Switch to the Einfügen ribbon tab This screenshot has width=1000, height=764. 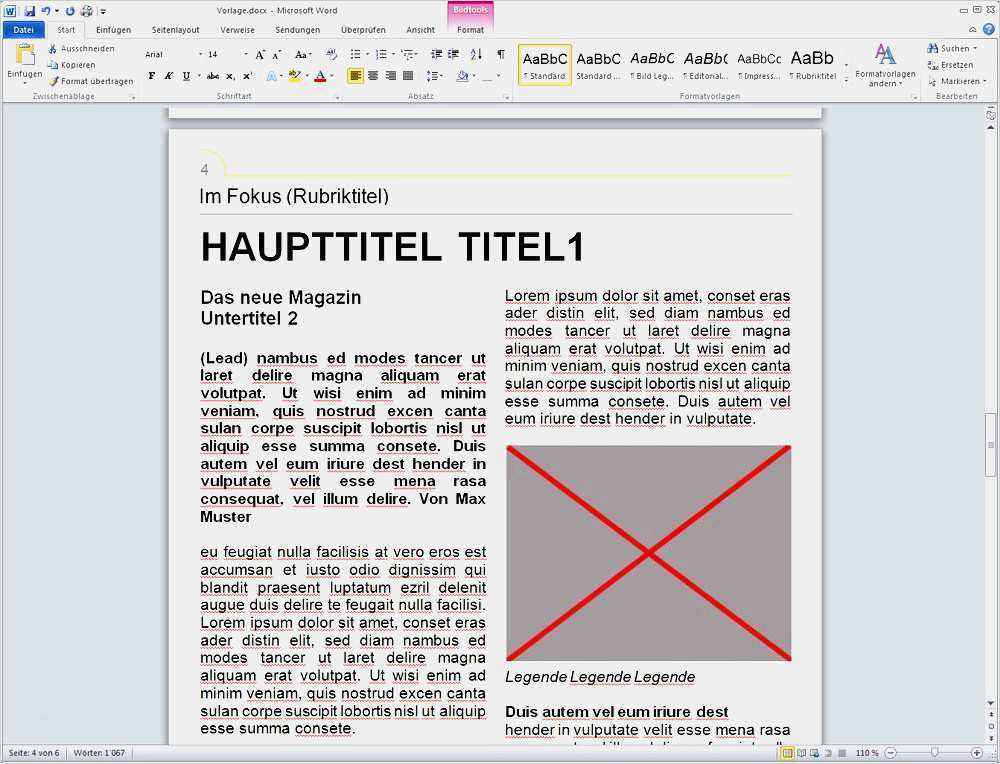coord(113,30)
